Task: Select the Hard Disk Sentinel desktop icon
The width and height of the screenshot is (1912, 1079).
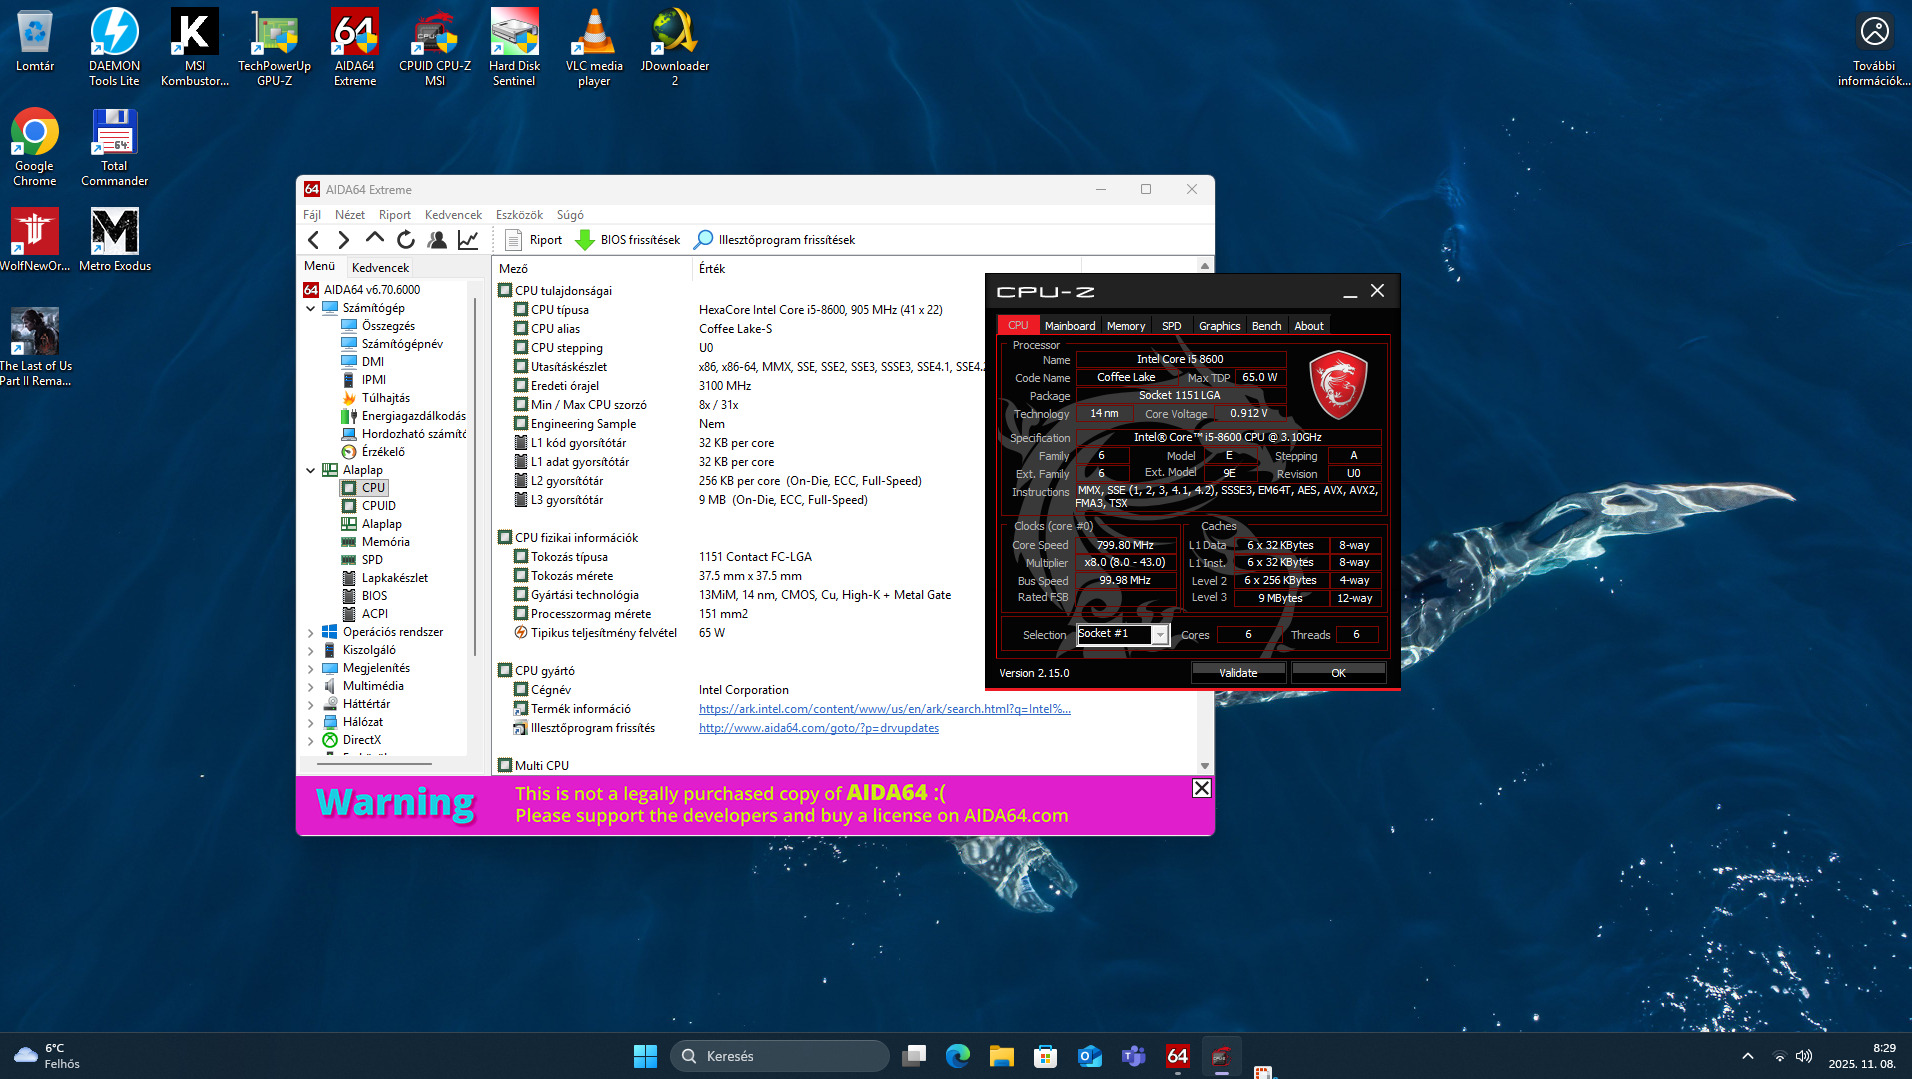Action: coord(515,47)
